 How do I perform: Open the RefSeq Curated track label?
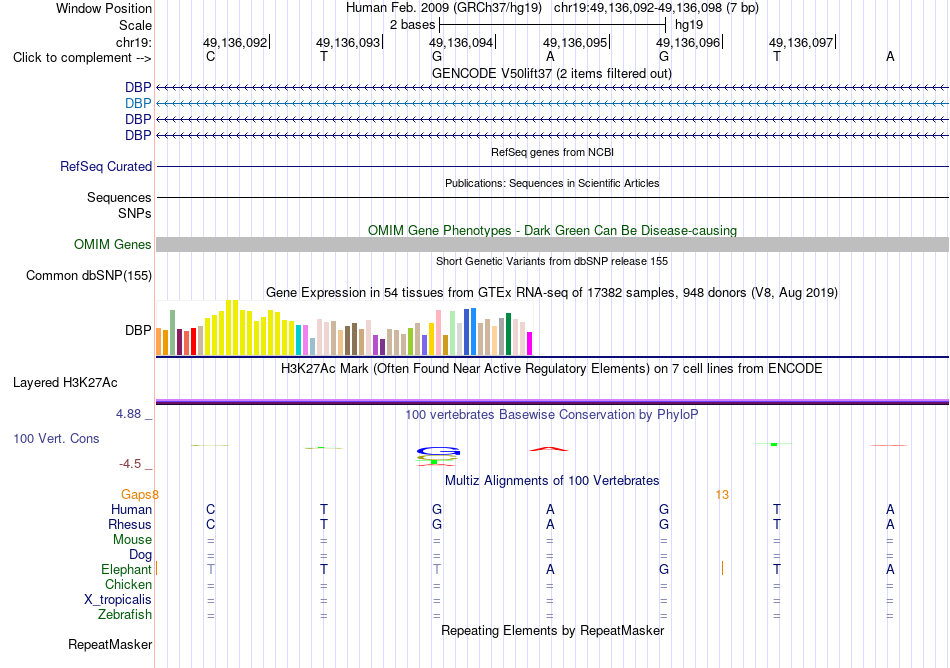click(x=106, y=166)
